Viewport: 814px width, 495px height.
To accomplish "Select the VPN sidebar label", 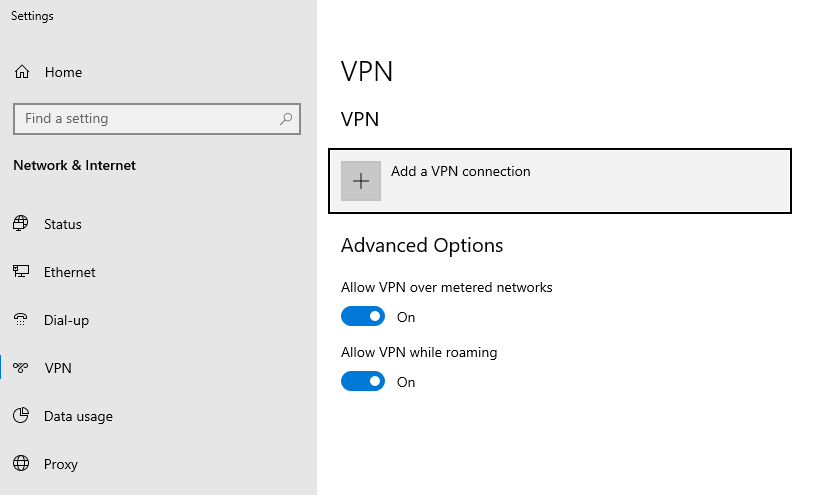I will pos(58,368).
